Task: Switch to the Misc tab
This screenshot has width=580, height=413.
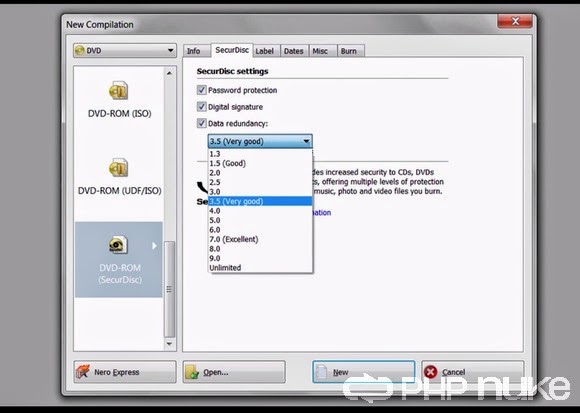Action: 323,51
